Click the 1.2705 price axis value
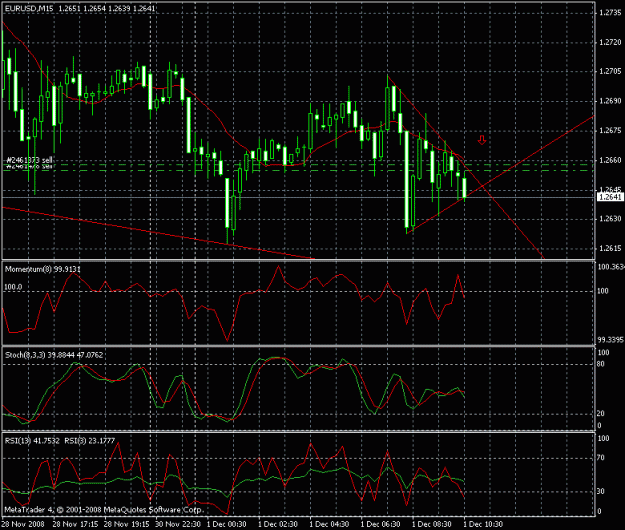The height and width of the screenshot is (530, 625). [610, 71]
